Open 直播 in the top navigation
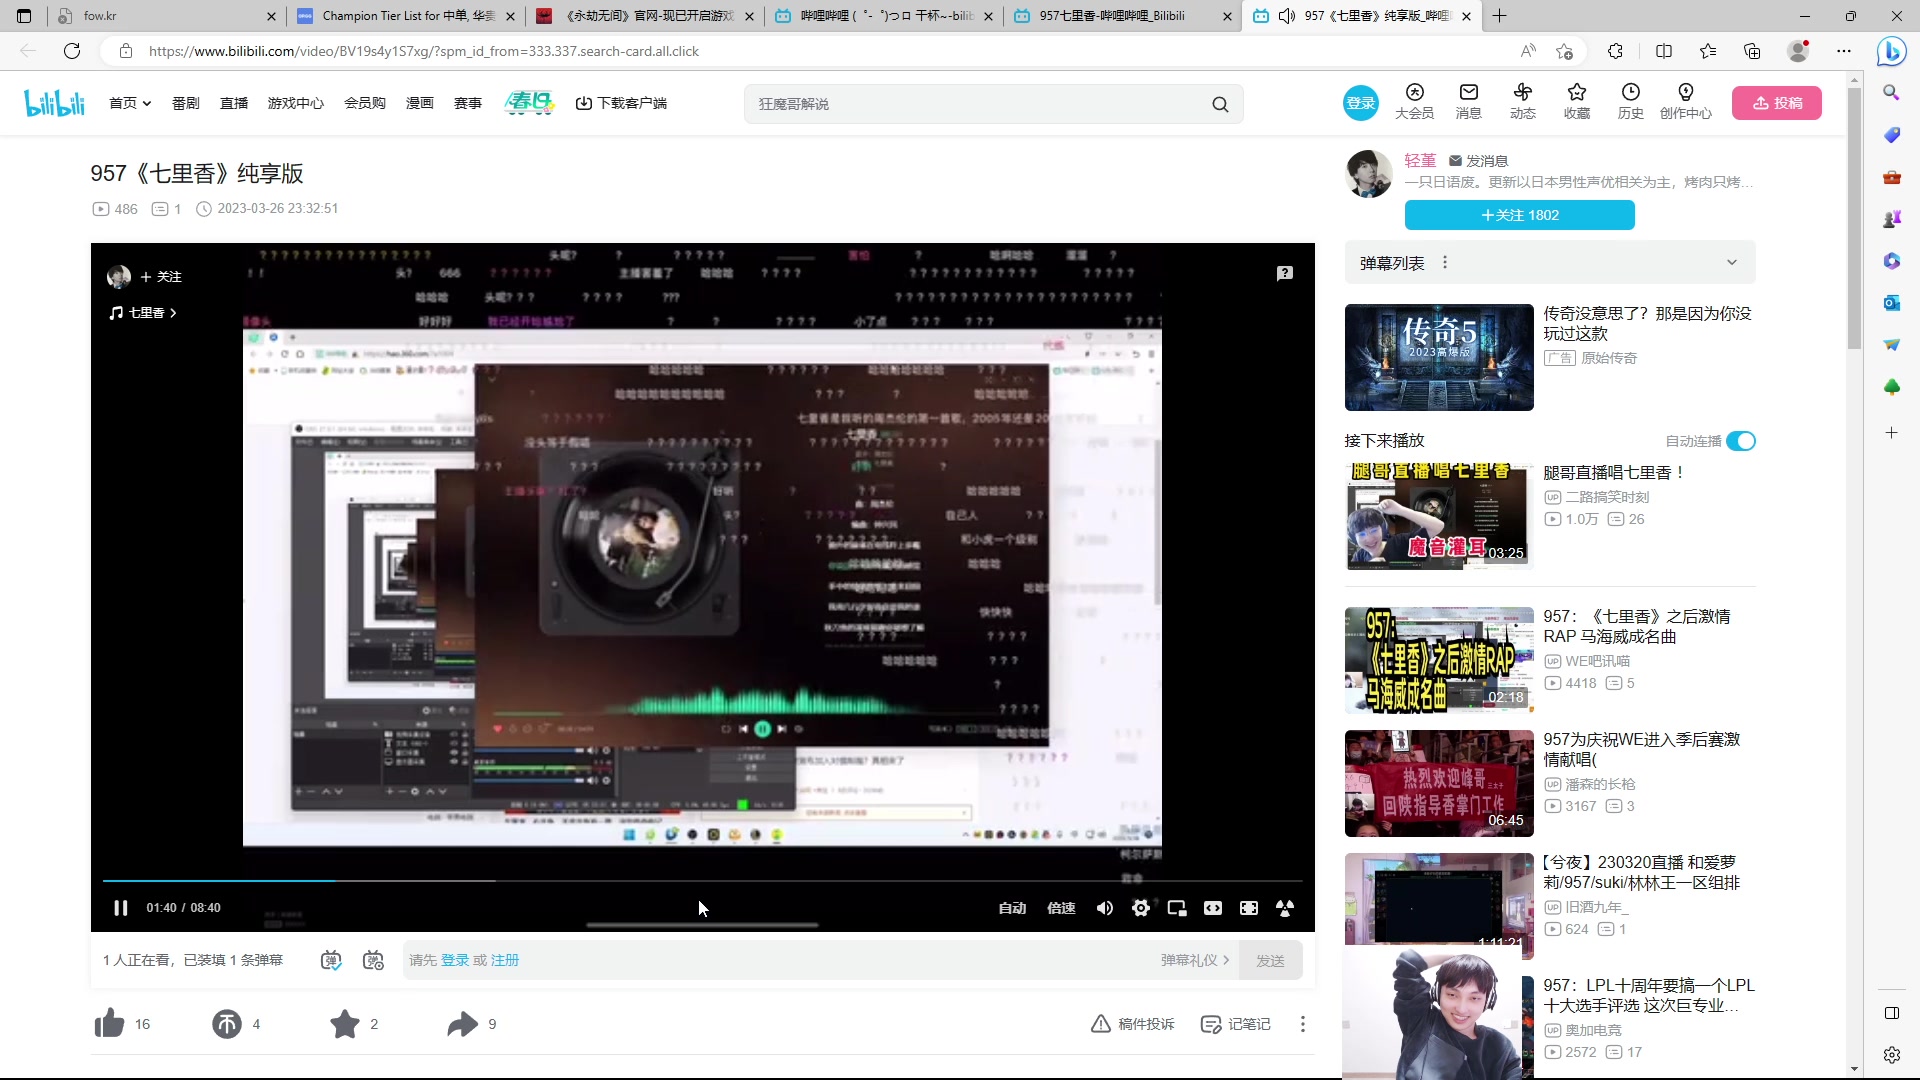The height and width of the screenshot is (1080, 1920). 234,103
